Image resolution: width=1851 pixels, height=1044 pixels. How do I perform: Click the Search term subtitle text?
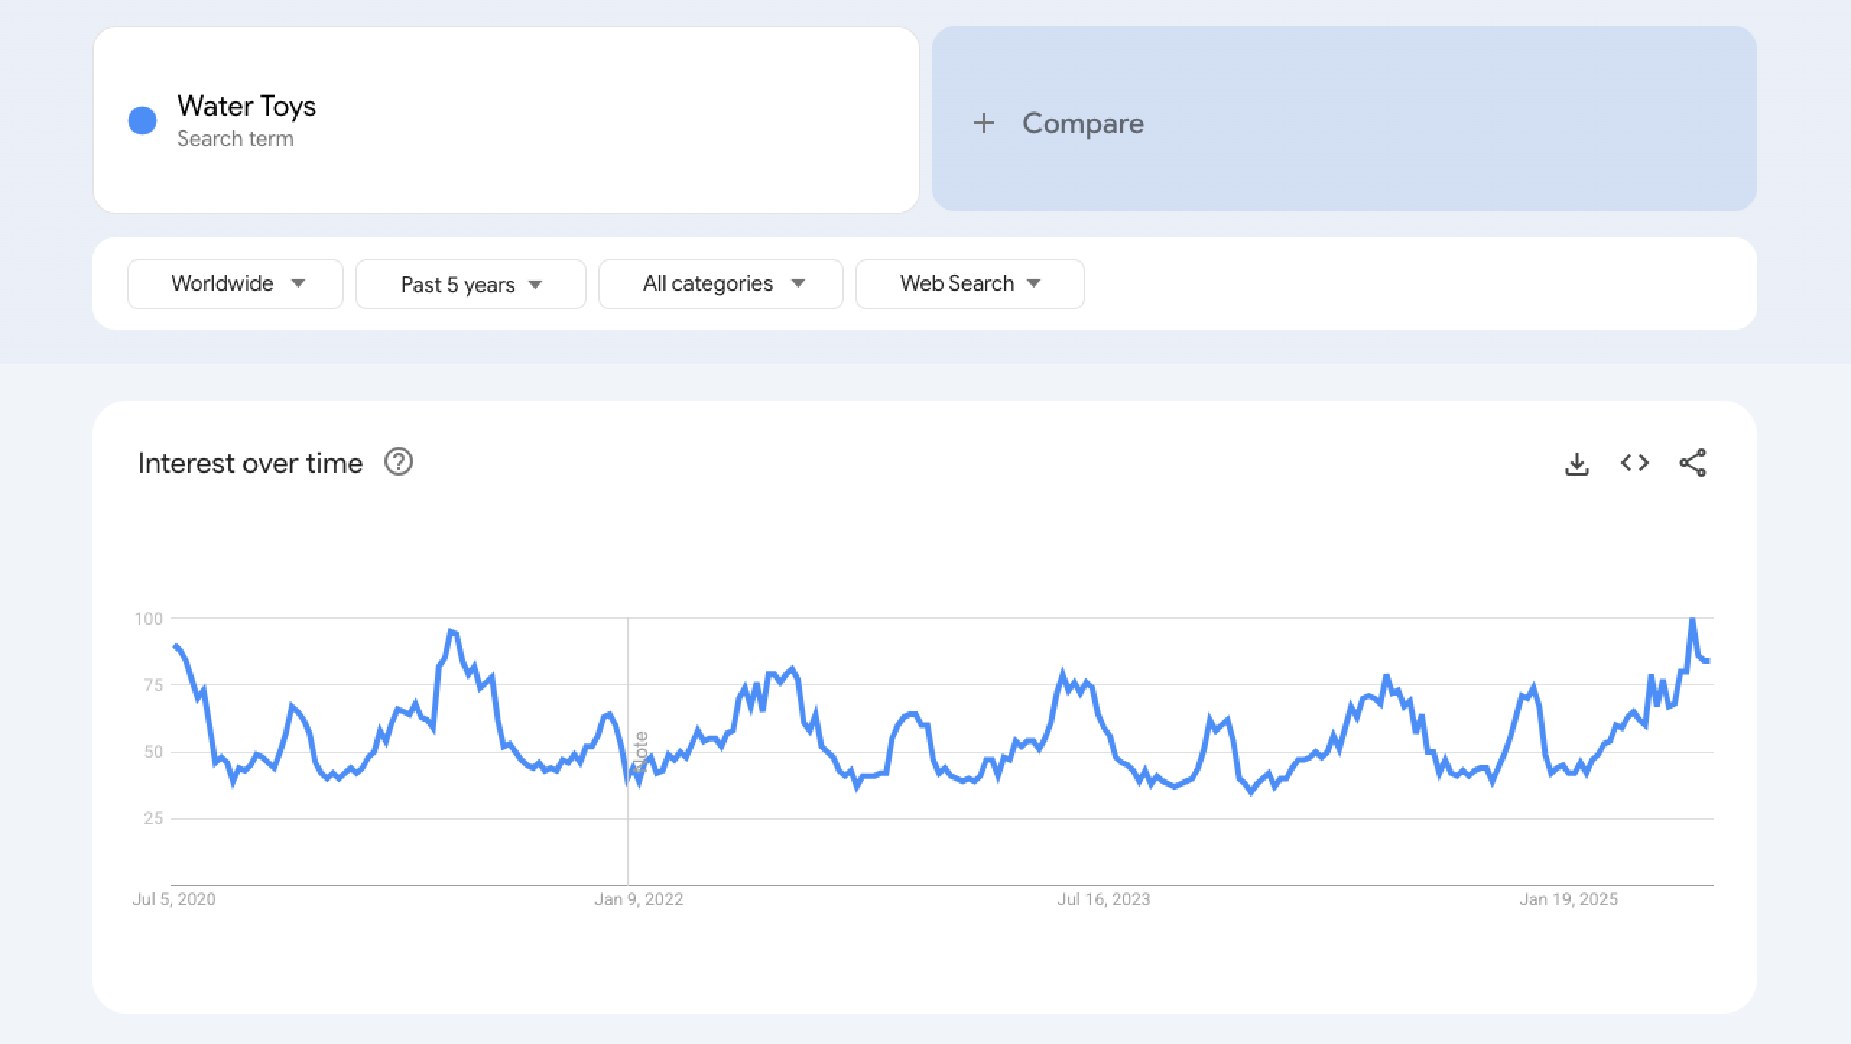point(235,139)
